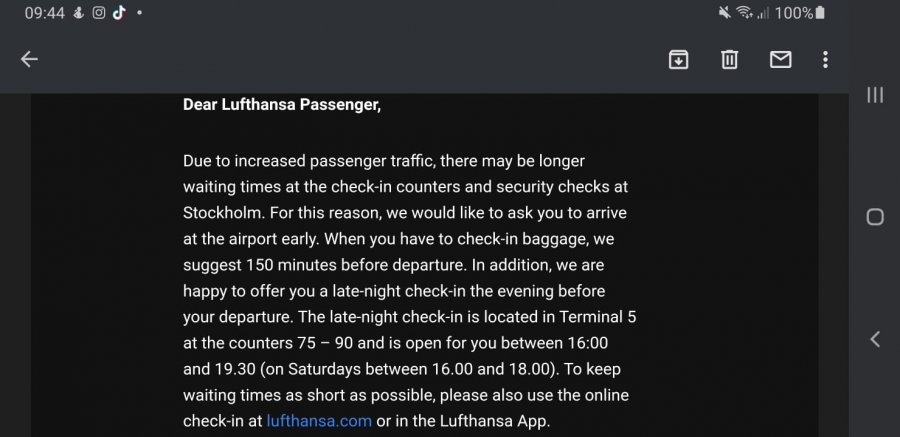Archive this Lufthansa email
This screenshot has height=437, width=900.
coord(678,59)
